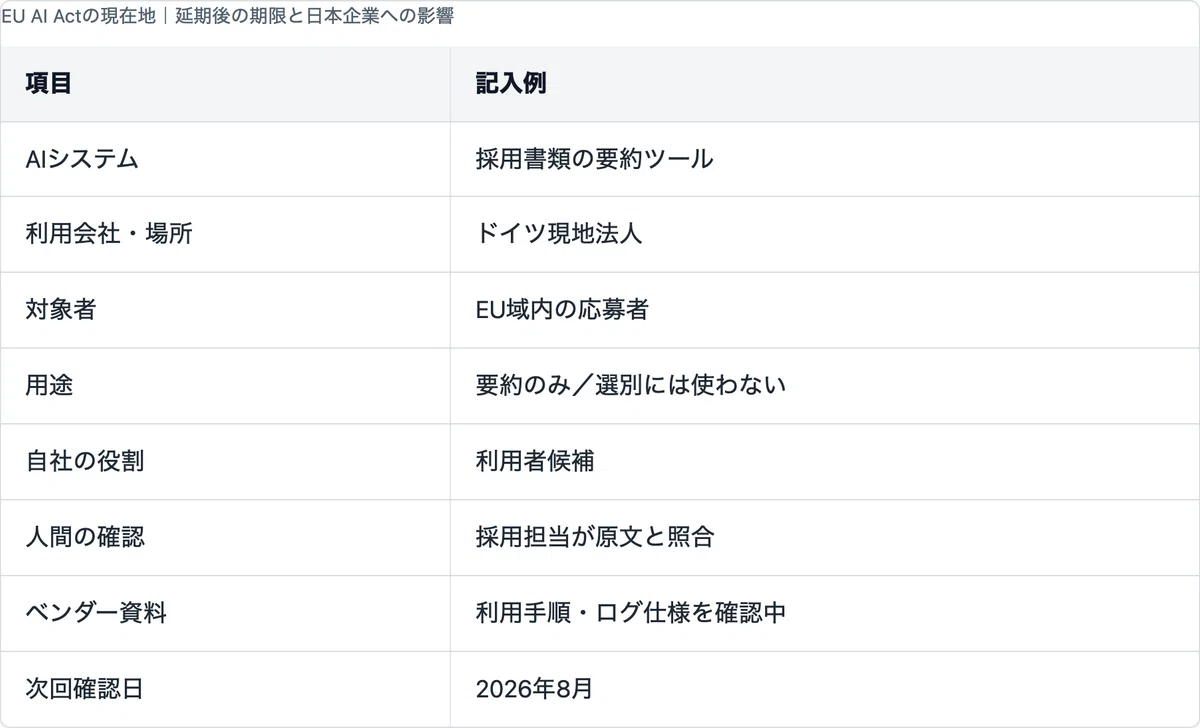
Task: Click the cell 'EU域内の応募者'
Action: coord(562,310)
